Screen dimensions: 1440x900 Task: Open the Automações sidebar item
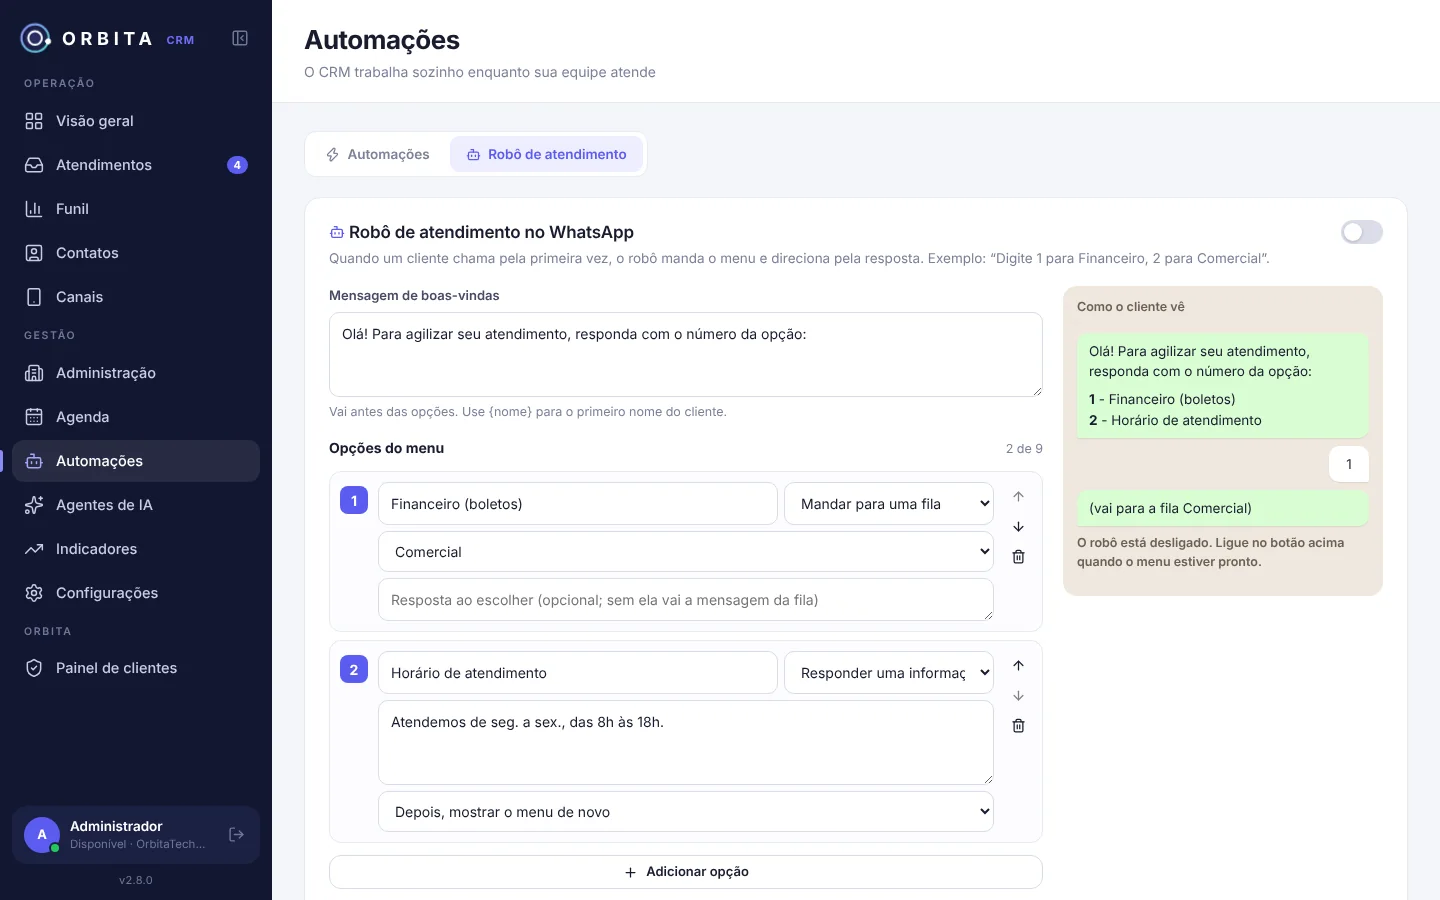(x=136, y=461)
